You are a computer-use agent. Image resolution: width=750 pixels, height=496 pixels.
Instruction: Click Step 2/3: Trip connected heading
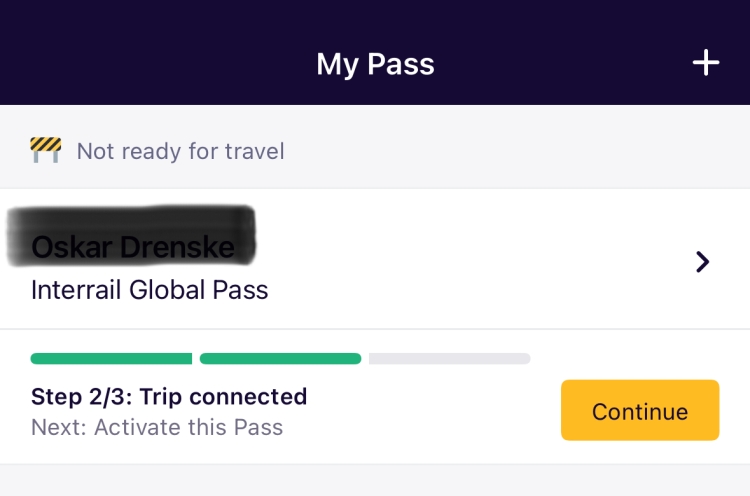pyautogui.click(x=169, y=397)
